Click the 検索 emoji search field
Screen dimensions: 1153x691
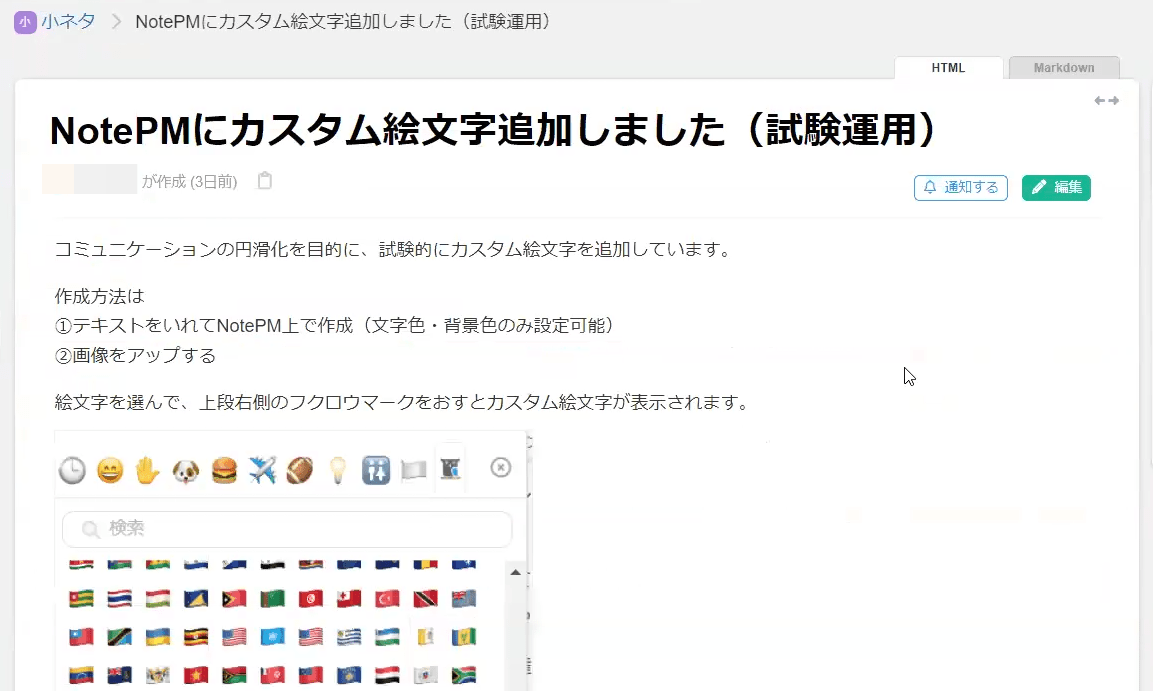point(287,529)
